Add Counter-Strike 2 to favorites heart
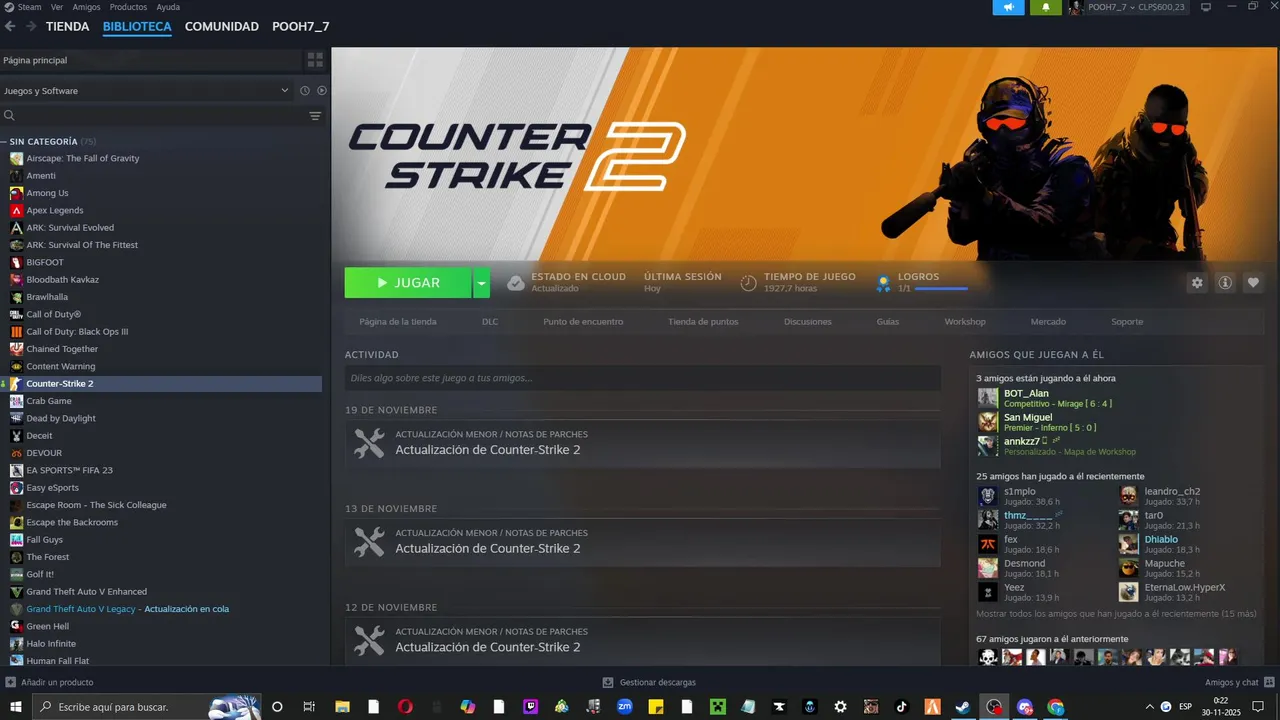 [1253, 283]
